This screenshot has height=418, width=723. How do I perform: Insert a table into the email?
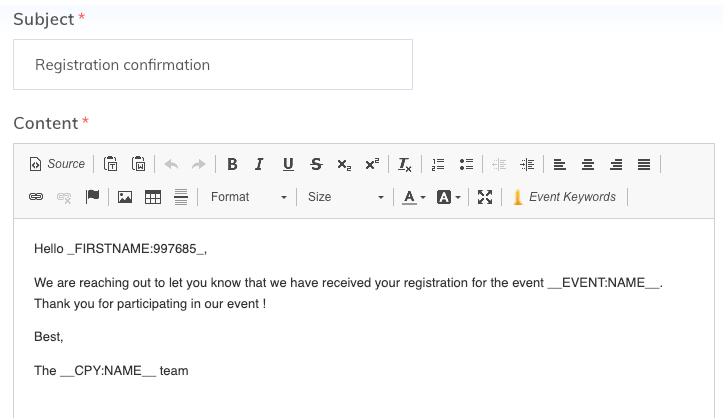pos(153,197)
